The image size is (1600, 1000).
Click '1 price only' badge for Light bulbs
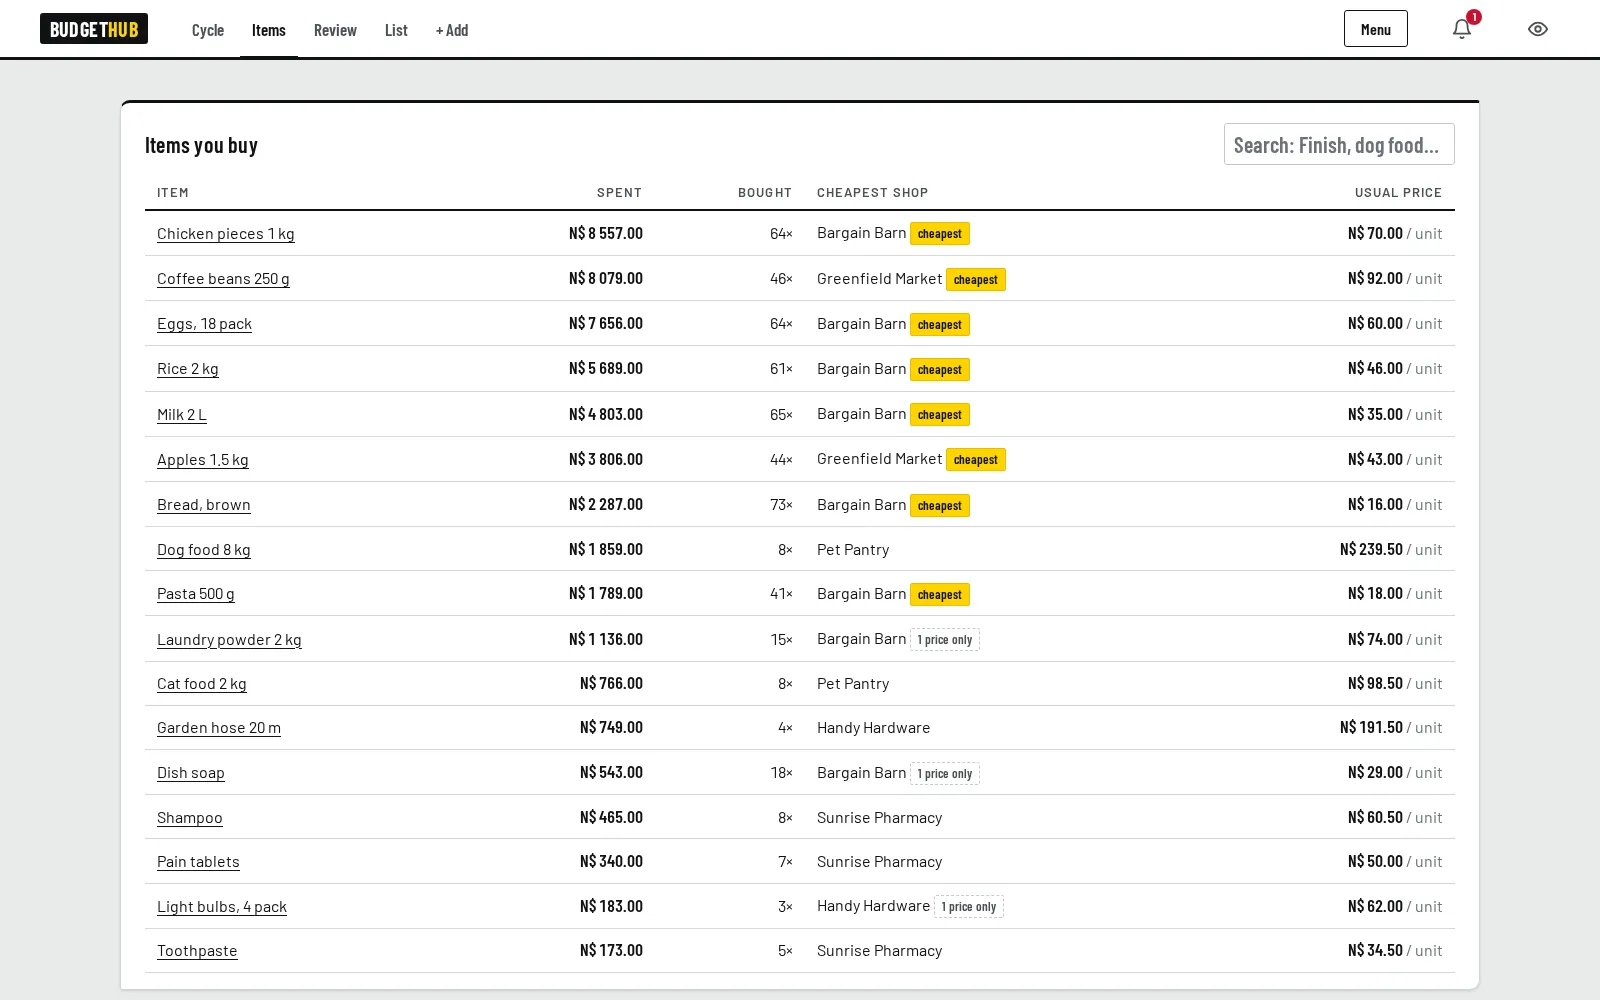point(969,907)
